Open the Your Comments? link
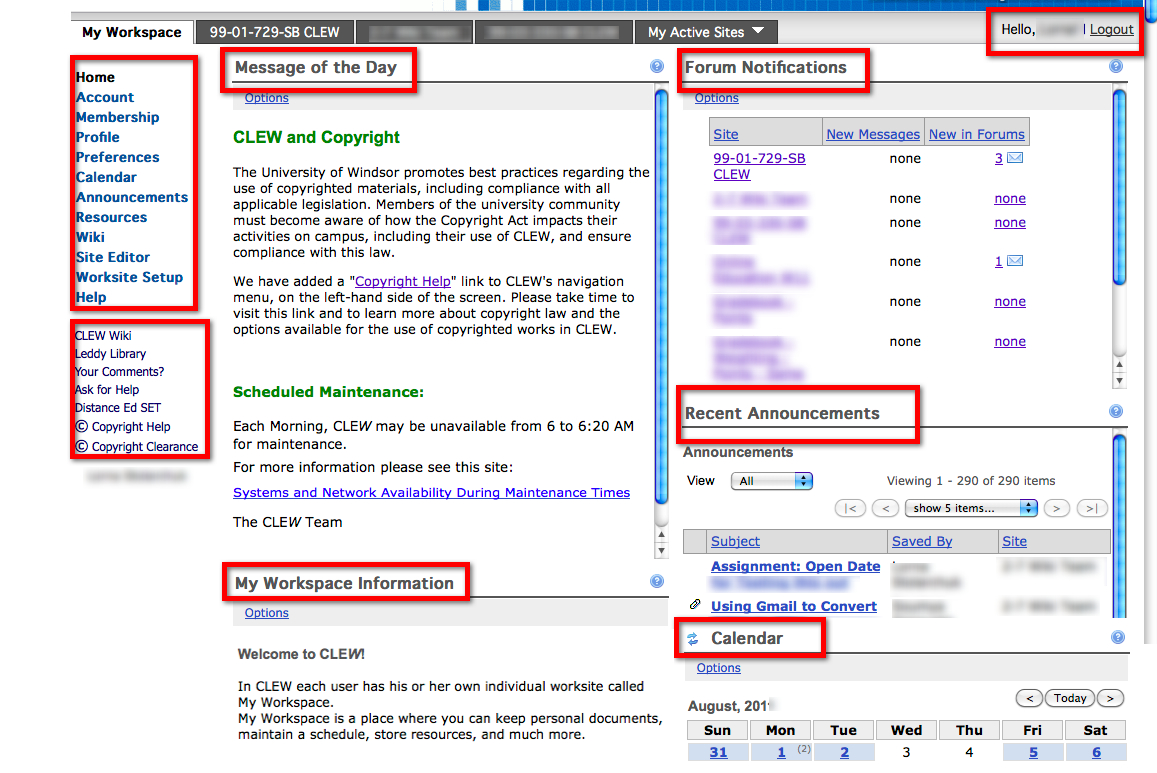 [x=120, y=372]
